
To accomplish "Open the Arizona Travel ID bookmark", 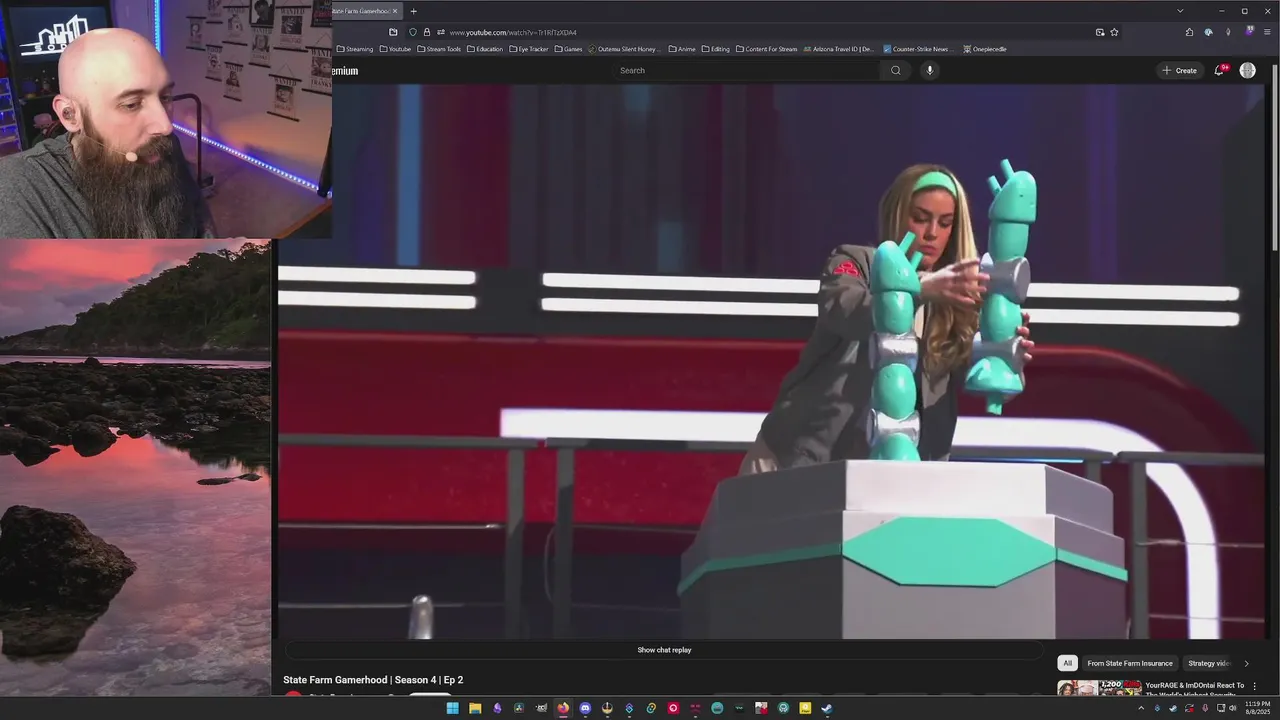I will click(x=839, y=49).
